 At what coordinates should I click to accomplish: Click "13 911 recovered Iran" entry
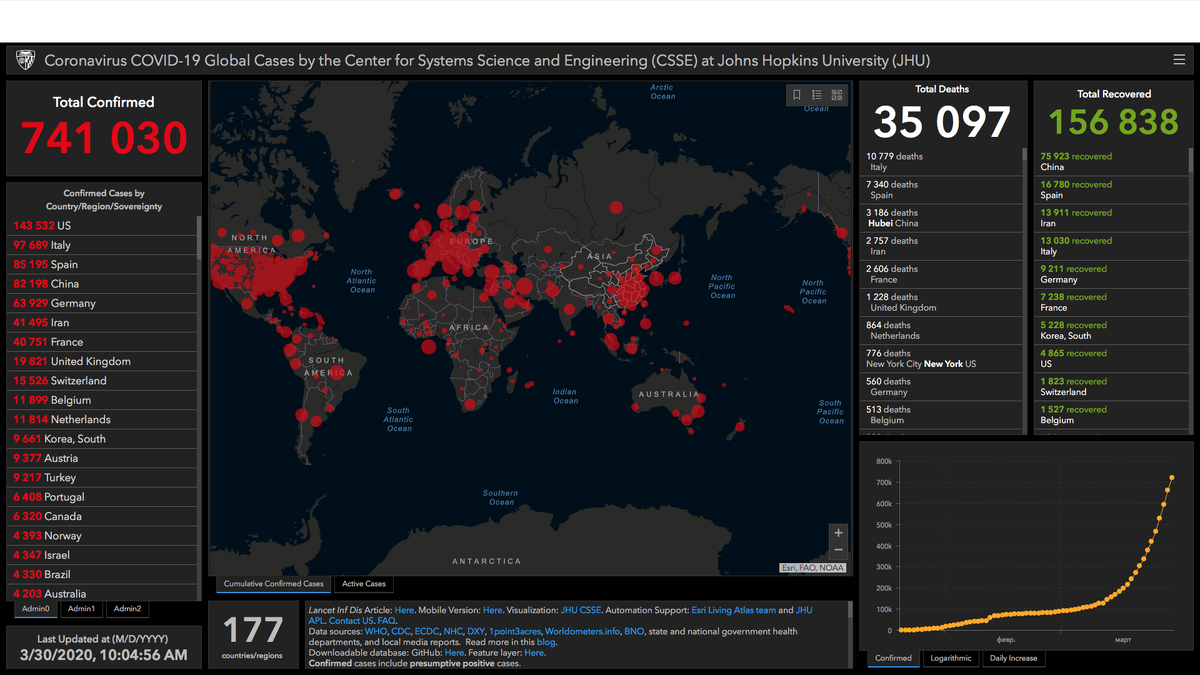[x=1112, y=218]
